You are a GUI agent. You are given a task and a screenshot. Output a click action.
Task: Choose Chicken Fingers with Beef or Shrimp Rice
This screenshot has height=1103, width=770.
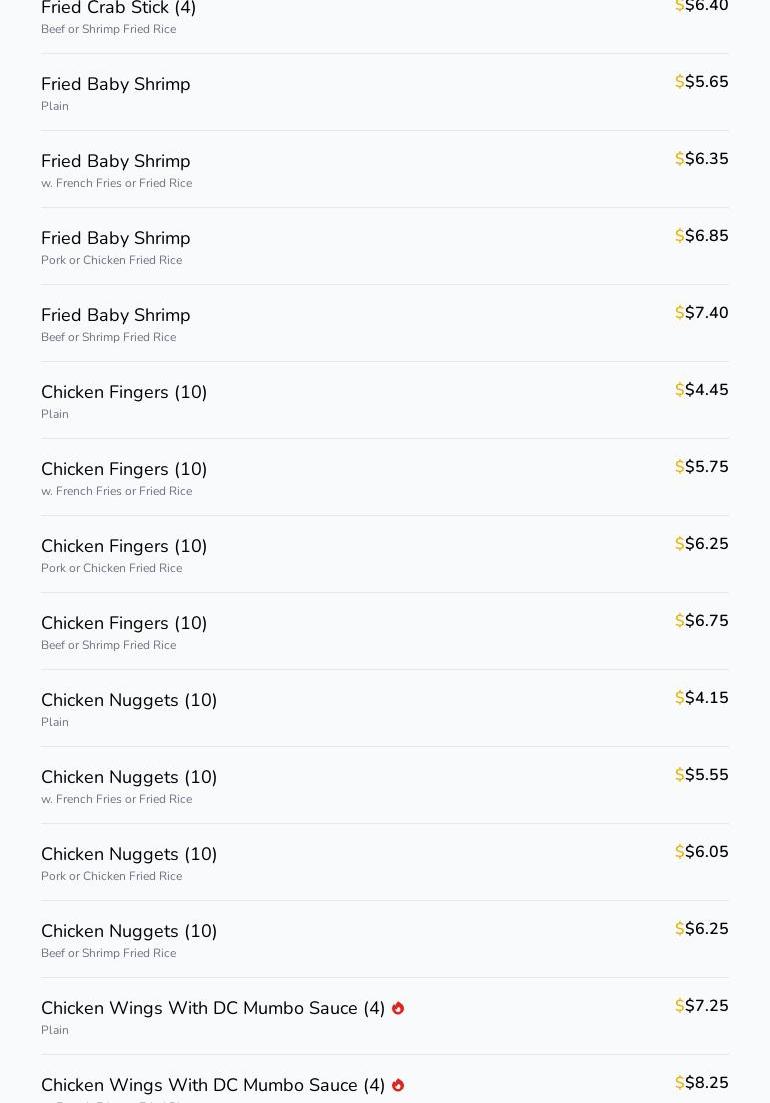(124, 623)
